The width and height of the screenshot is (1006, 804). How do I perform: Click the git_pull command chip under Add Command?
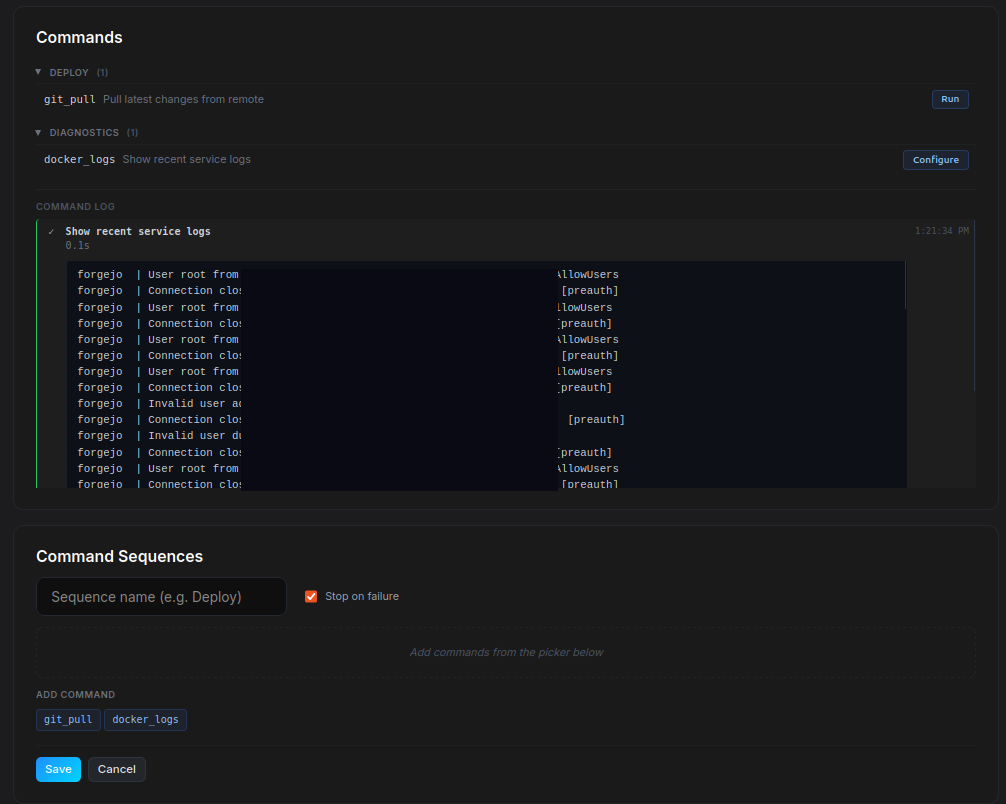[x=67, y=719]
